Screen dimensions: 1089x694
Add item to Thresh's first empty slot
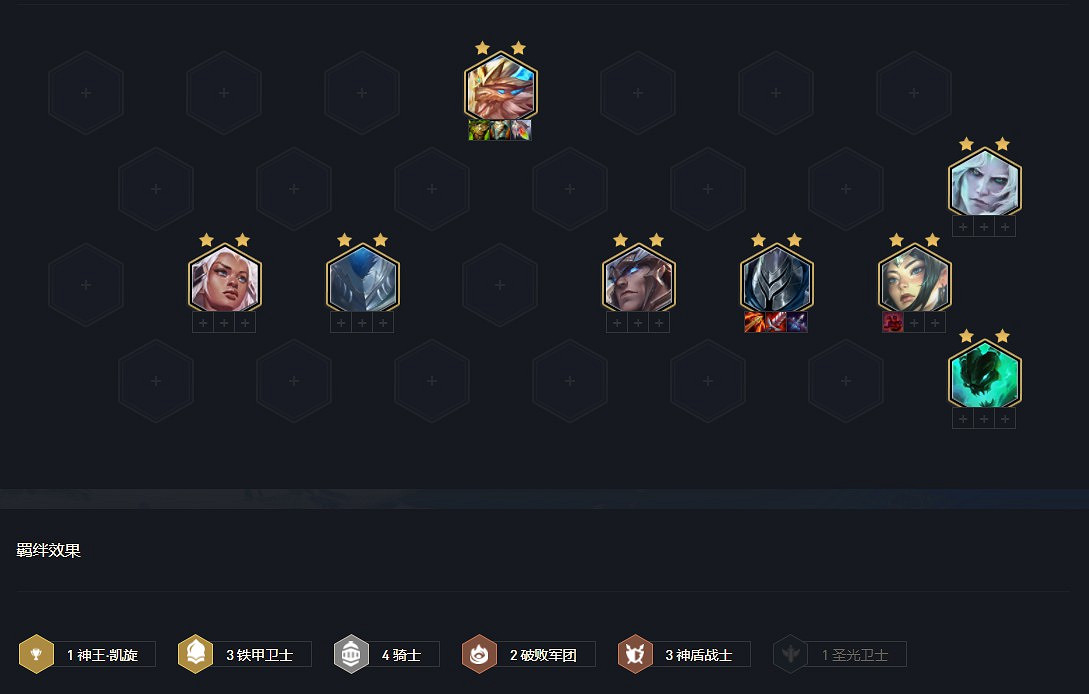coord(963,419)
